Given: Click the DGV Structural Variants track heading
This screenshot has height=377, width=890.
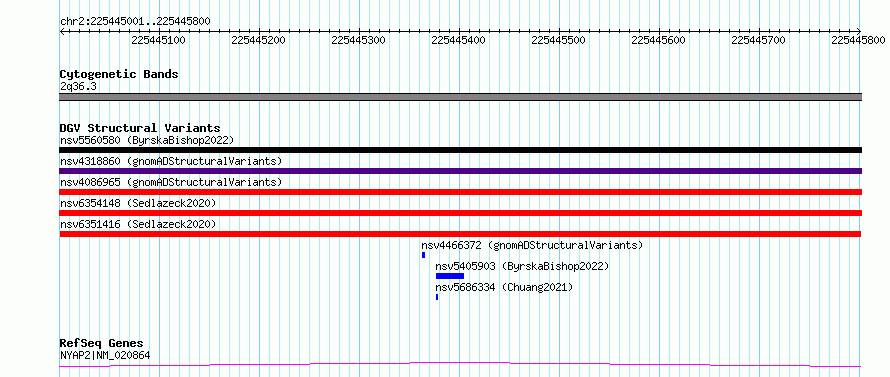Looking at the screenshot, I should [x=140, y=128].
